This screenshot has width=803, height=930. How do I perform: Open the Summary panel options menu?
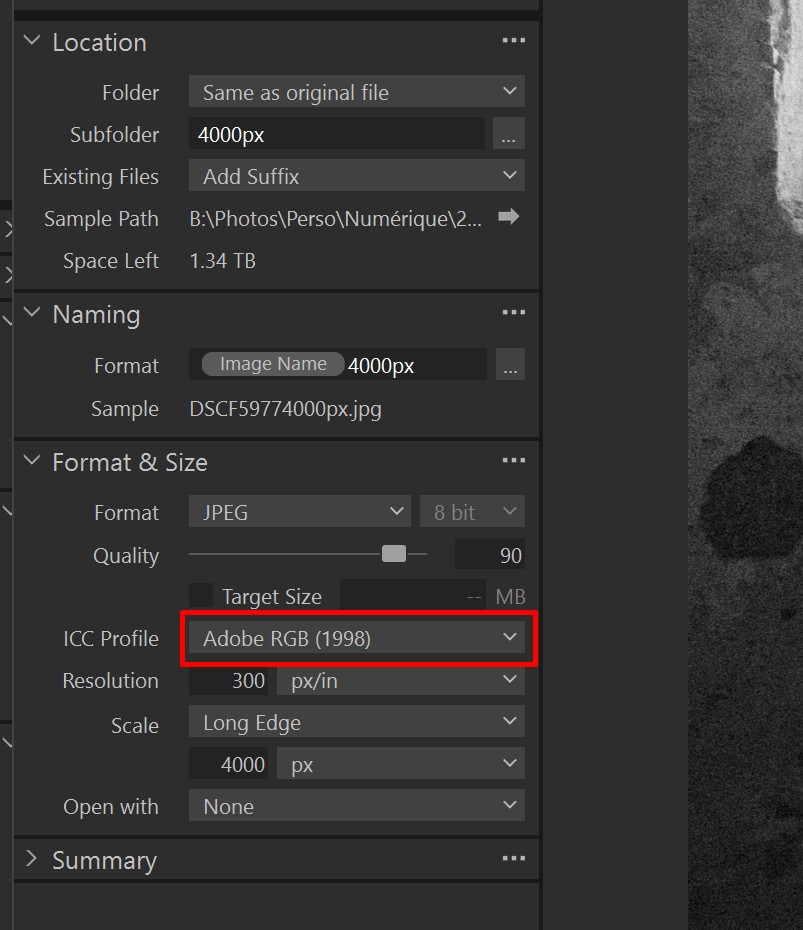(x=513, y=858)
